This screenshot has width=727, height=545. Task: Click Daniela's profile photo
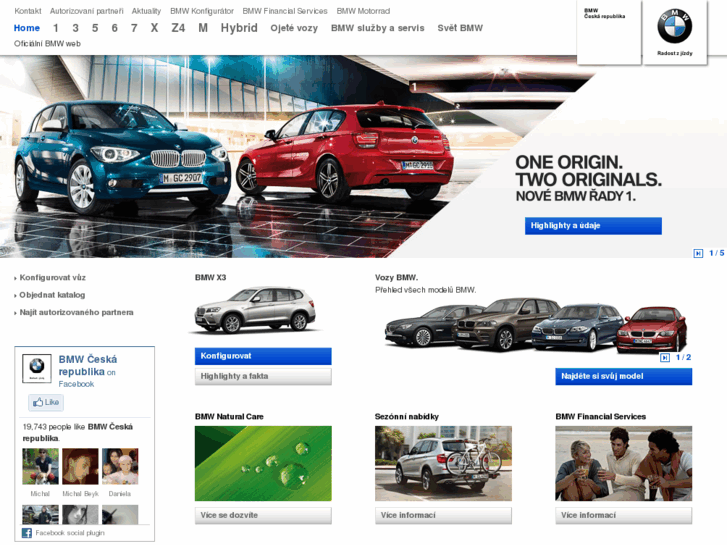click(x=120, y=466)
